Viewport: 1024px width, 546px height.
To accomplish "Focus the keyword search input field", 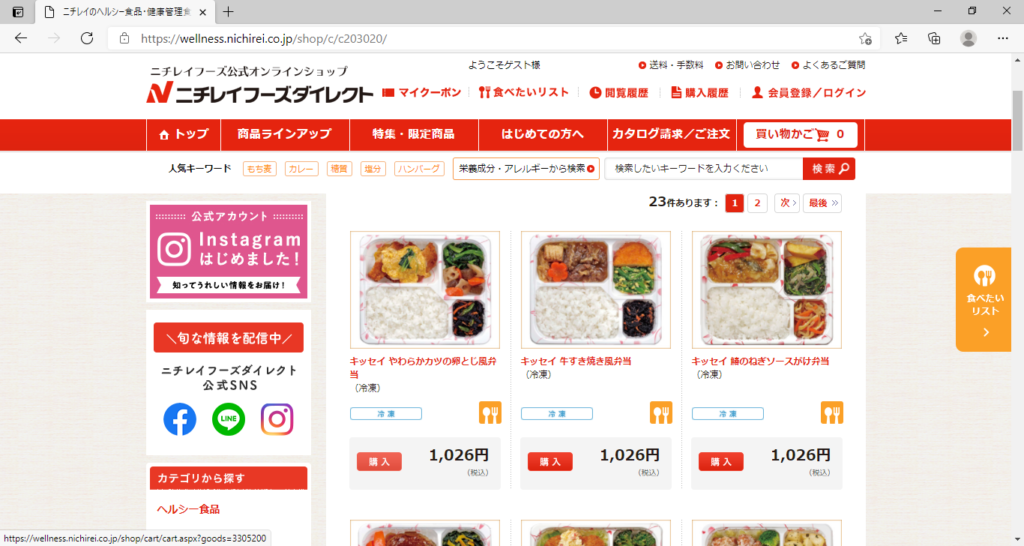I will 704,169.
